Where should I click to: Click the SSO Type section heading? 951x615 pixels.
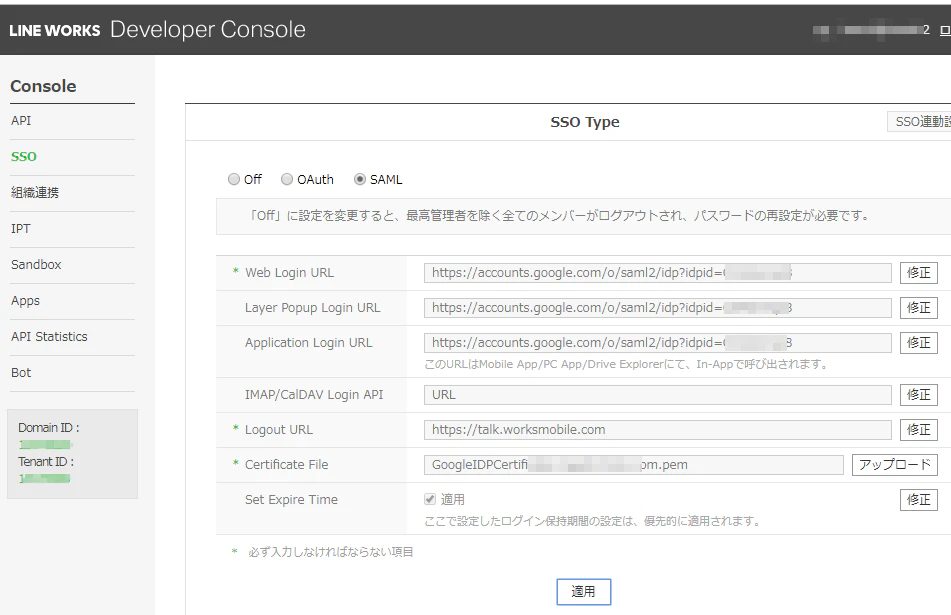[x=585, y=122]
